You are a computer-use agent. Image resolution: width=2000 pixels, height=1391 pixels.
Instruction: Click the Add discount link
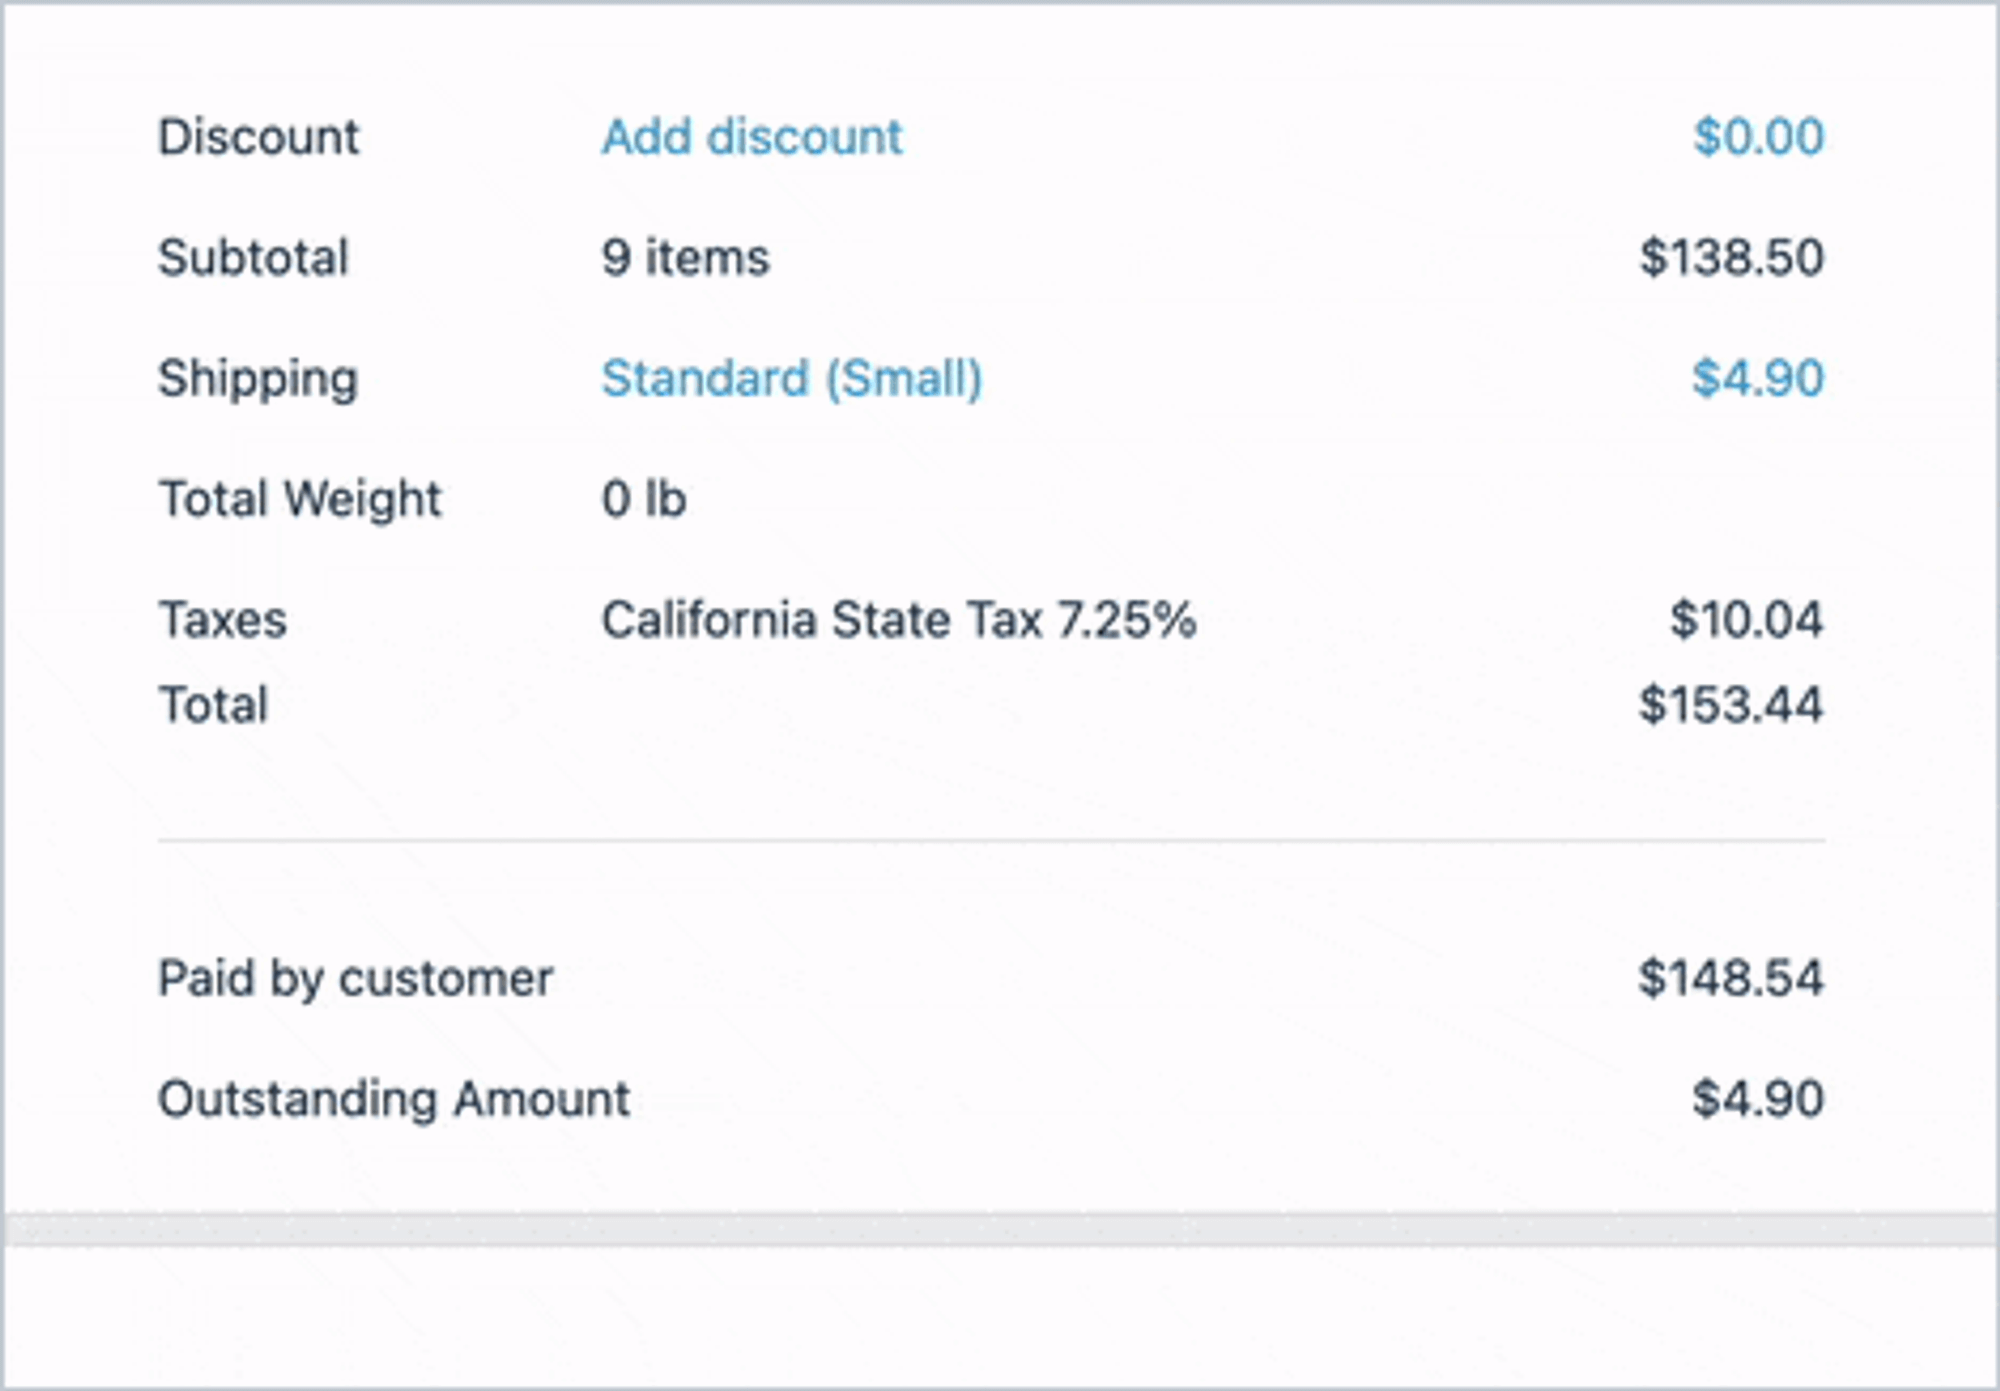click(751, 137)
